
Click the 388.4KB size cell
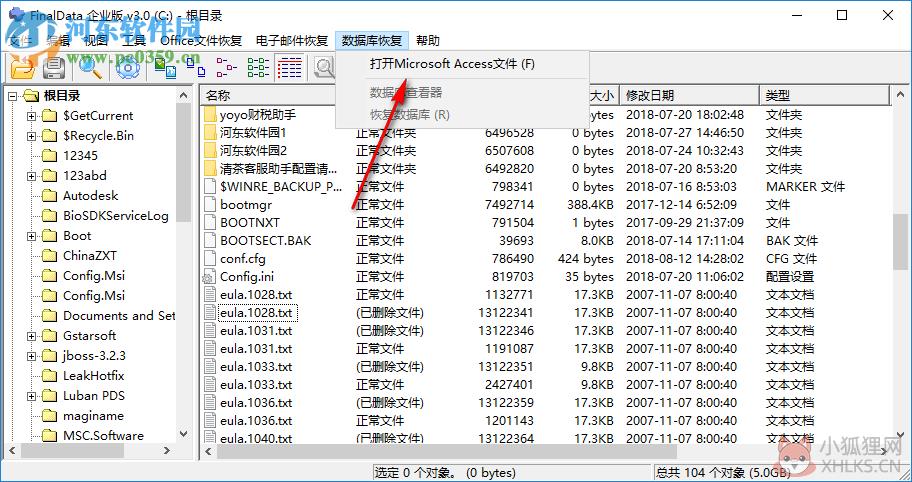[590, 205]
